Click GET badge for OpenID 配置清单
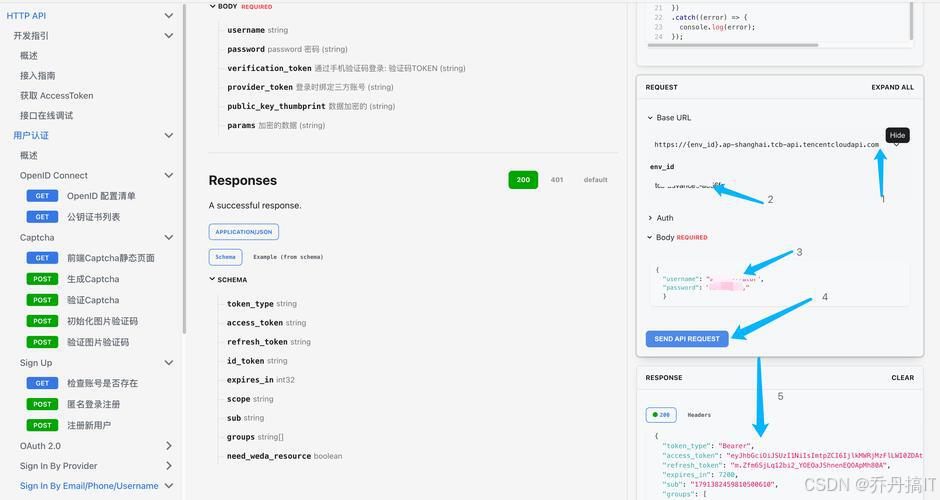Viewport: 940px width, 500px height. click(42, 196)
